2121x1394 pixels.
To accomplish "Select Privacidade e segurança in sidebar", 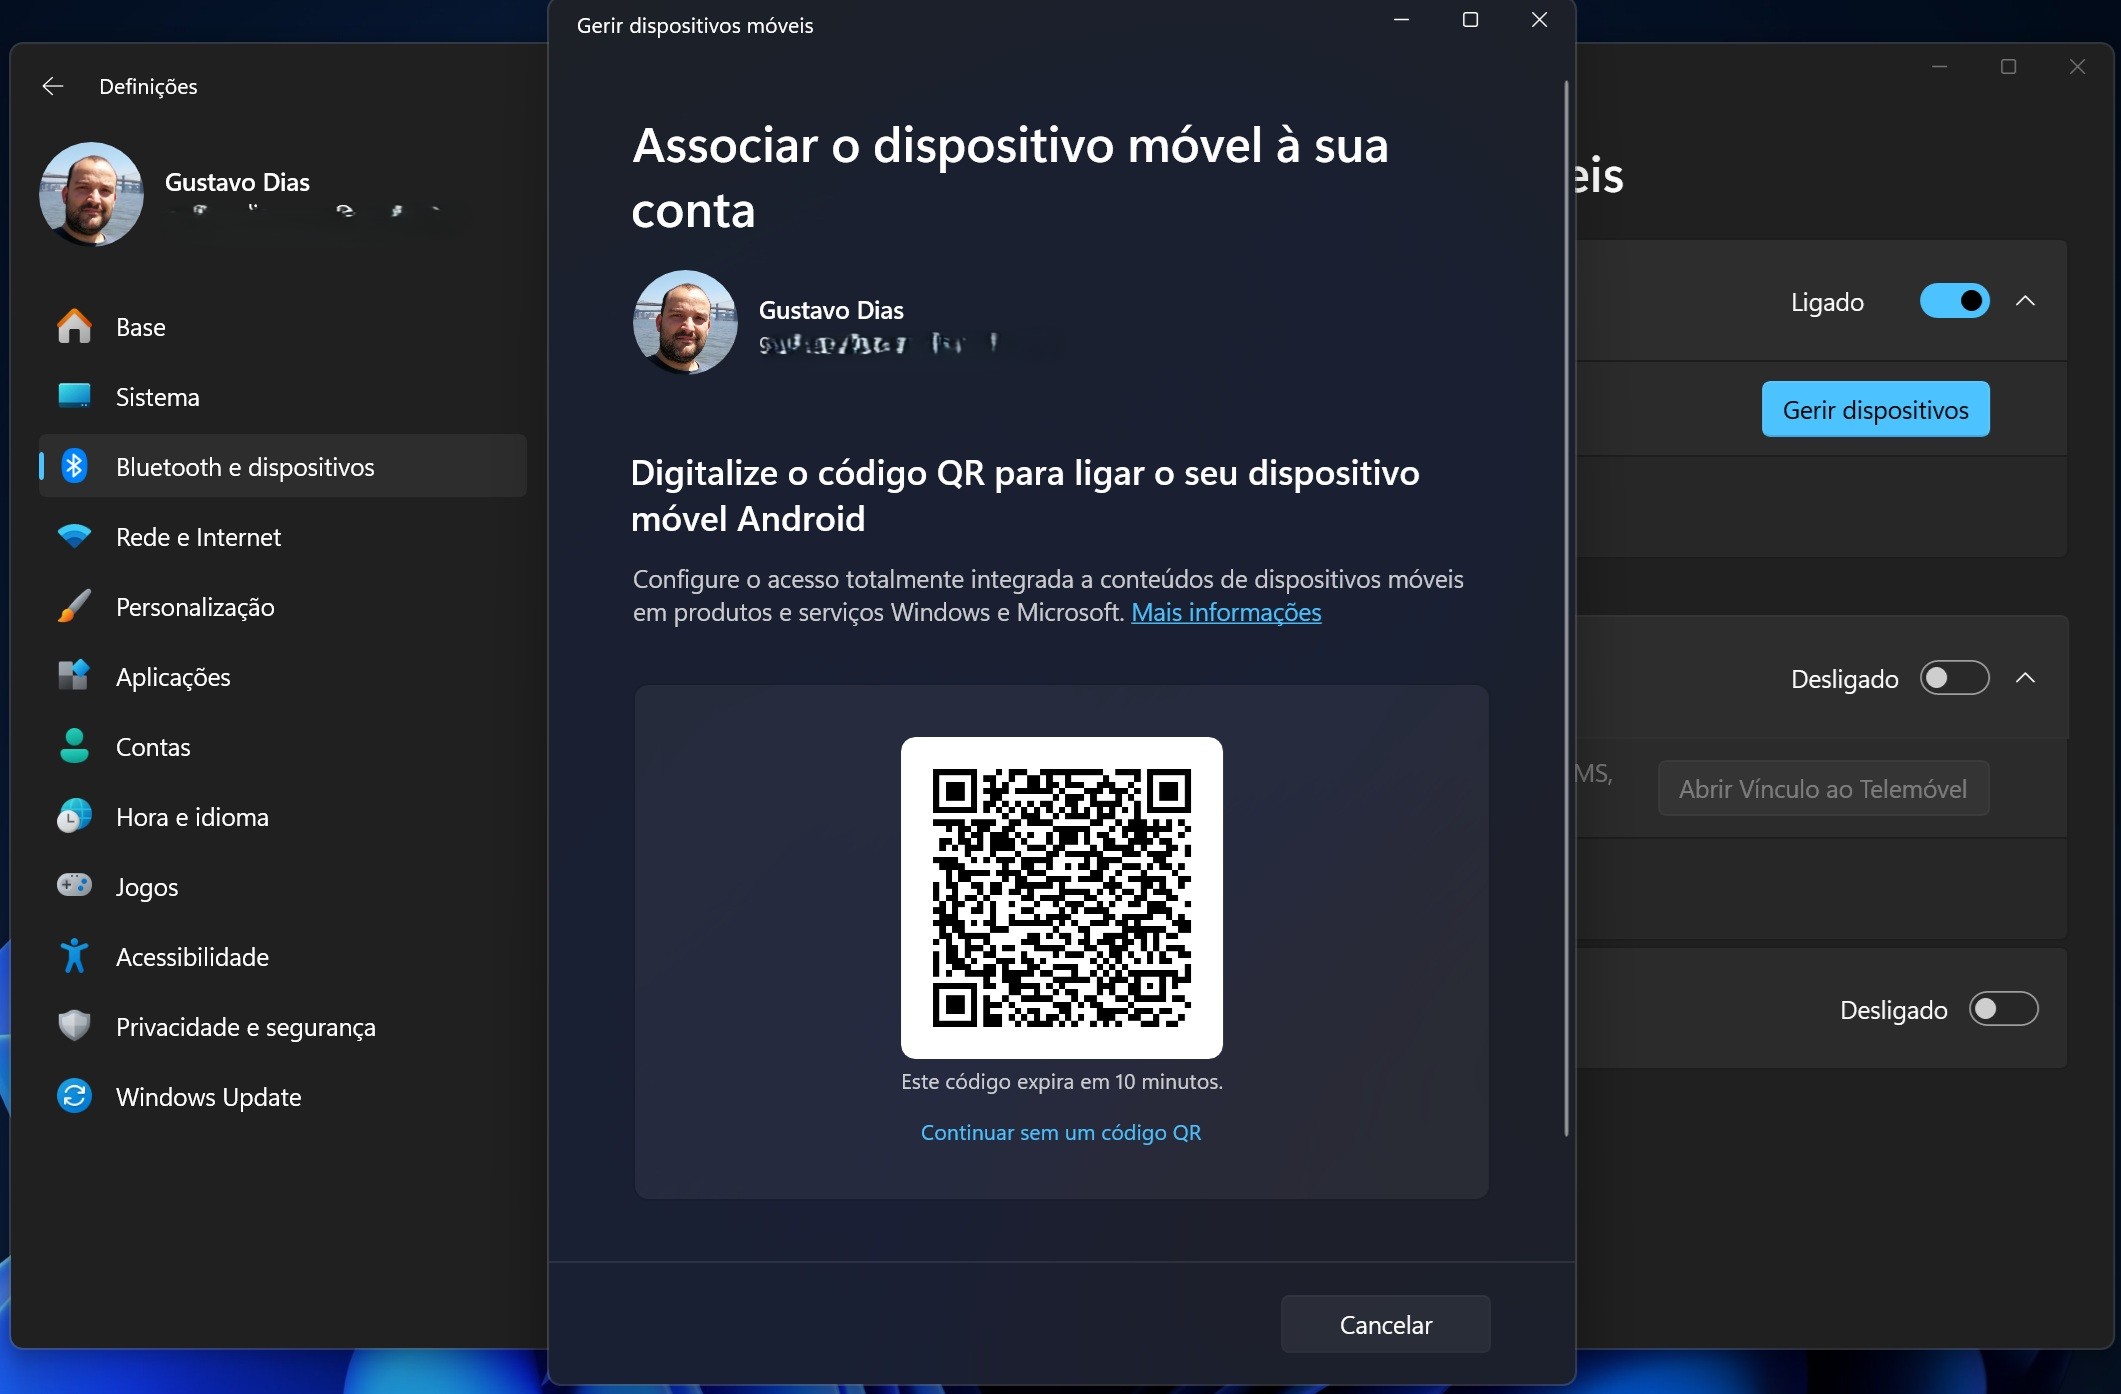I will (x=245, y=1026).
